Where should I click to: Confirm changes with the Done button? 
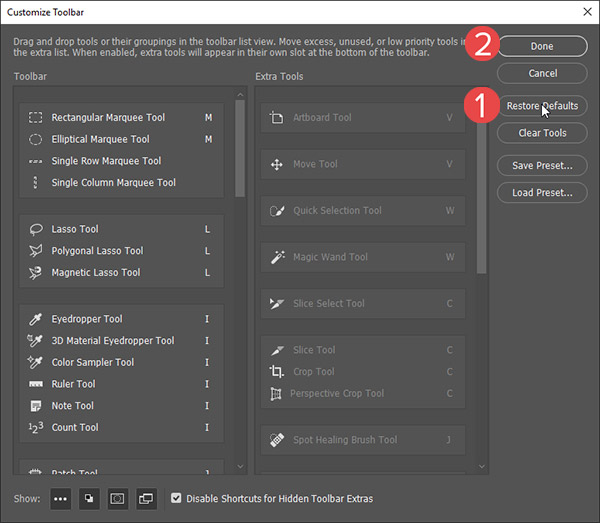click(542, 46)
